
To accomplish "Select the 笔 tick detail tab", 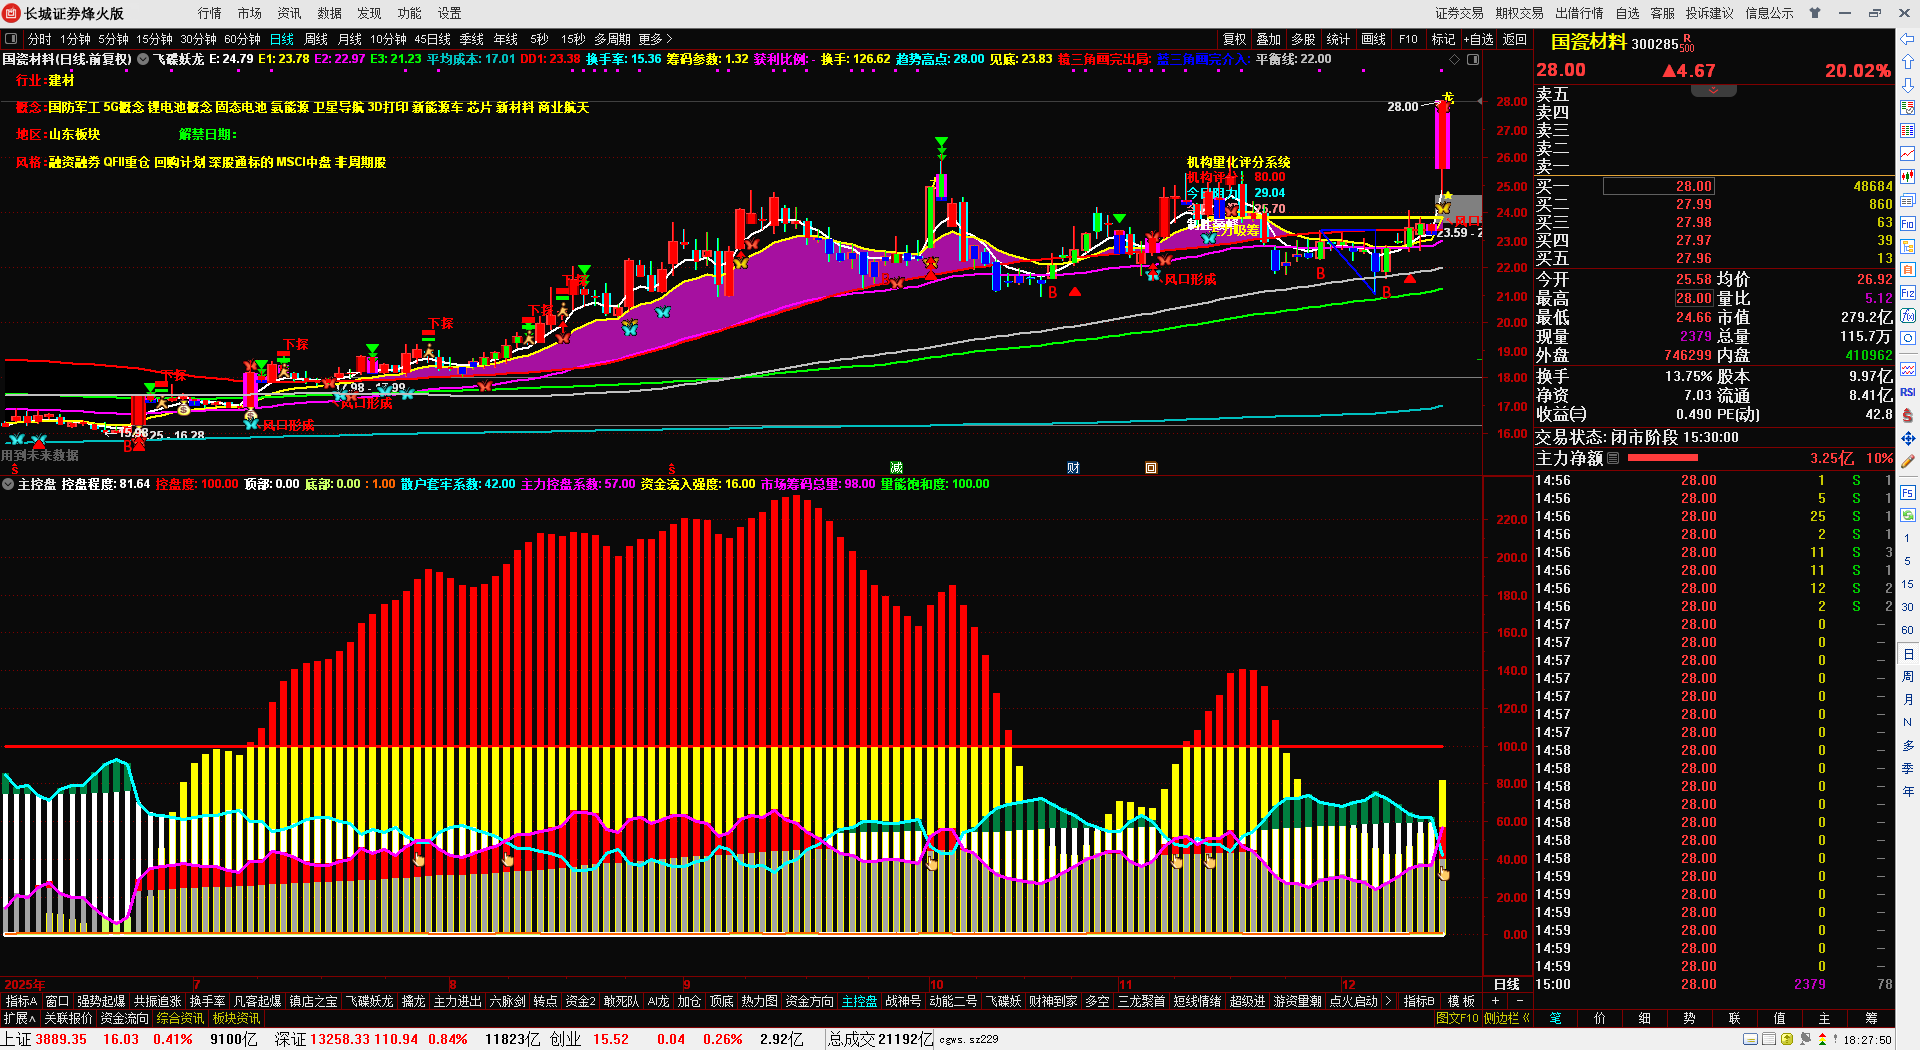I will [x=1556, y=1018].
